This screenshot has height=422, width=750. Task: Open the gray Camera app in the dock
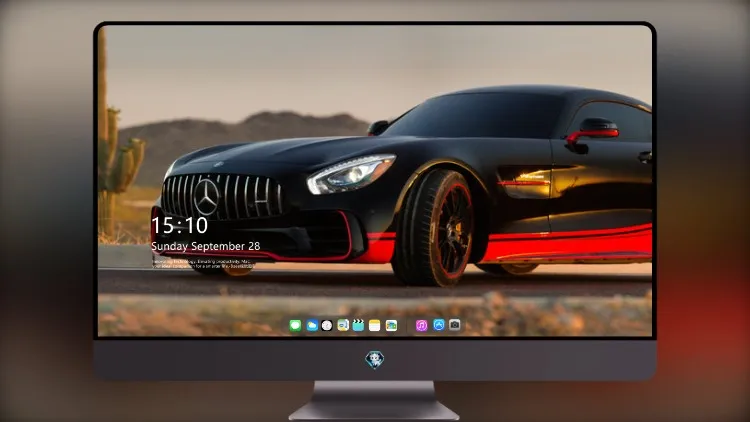coord(455,325)
